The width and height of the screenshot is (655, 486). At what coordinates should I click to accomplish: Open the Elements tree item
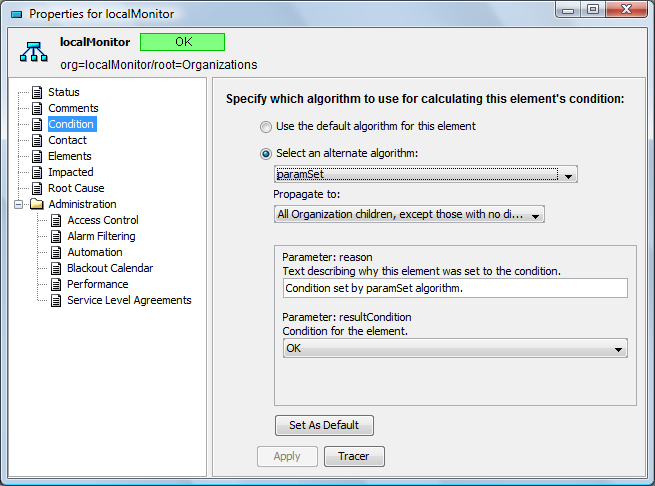69,156
